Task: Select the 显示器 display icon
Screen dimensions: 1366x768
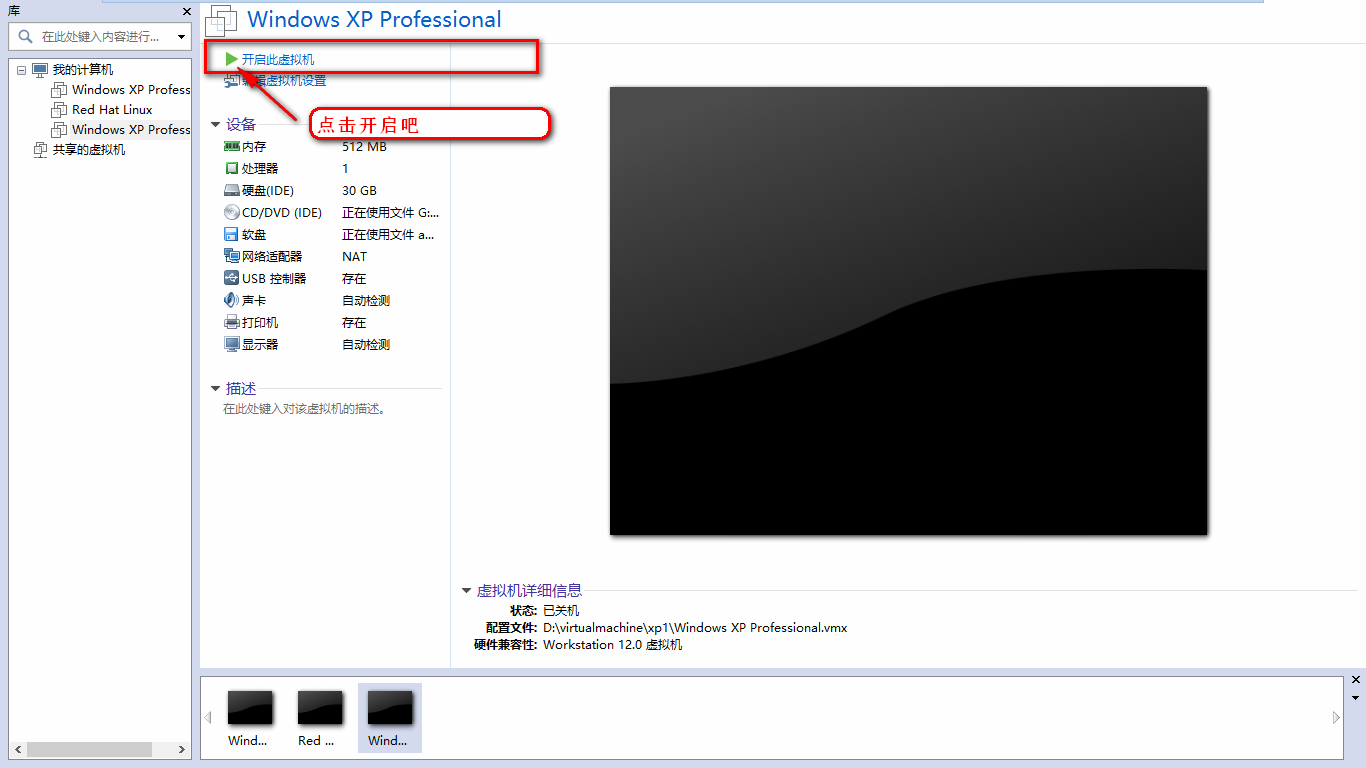Action: (x=232, y=345)
